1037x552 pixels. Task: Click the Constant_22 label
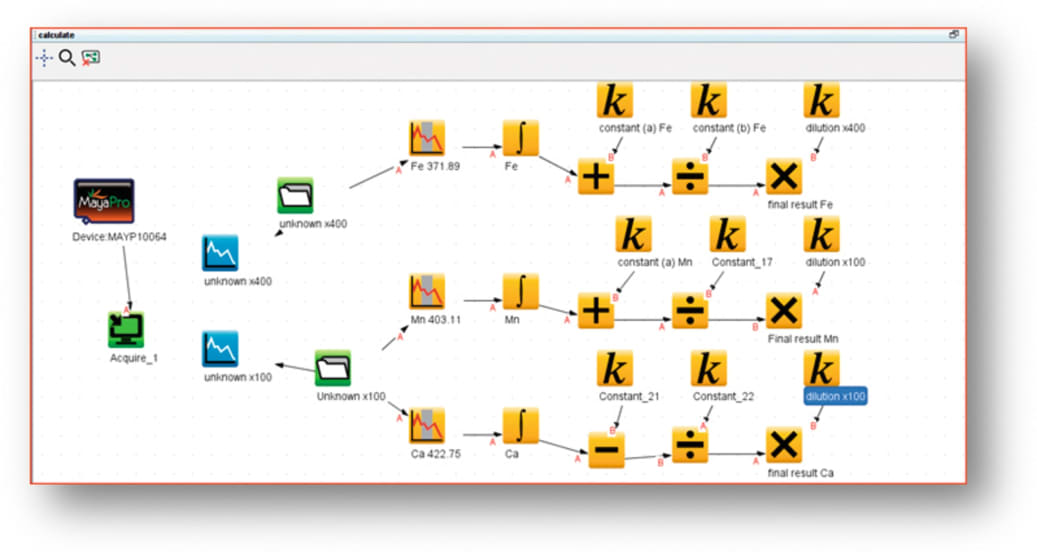pyautogui.click(x=723, y=397)
